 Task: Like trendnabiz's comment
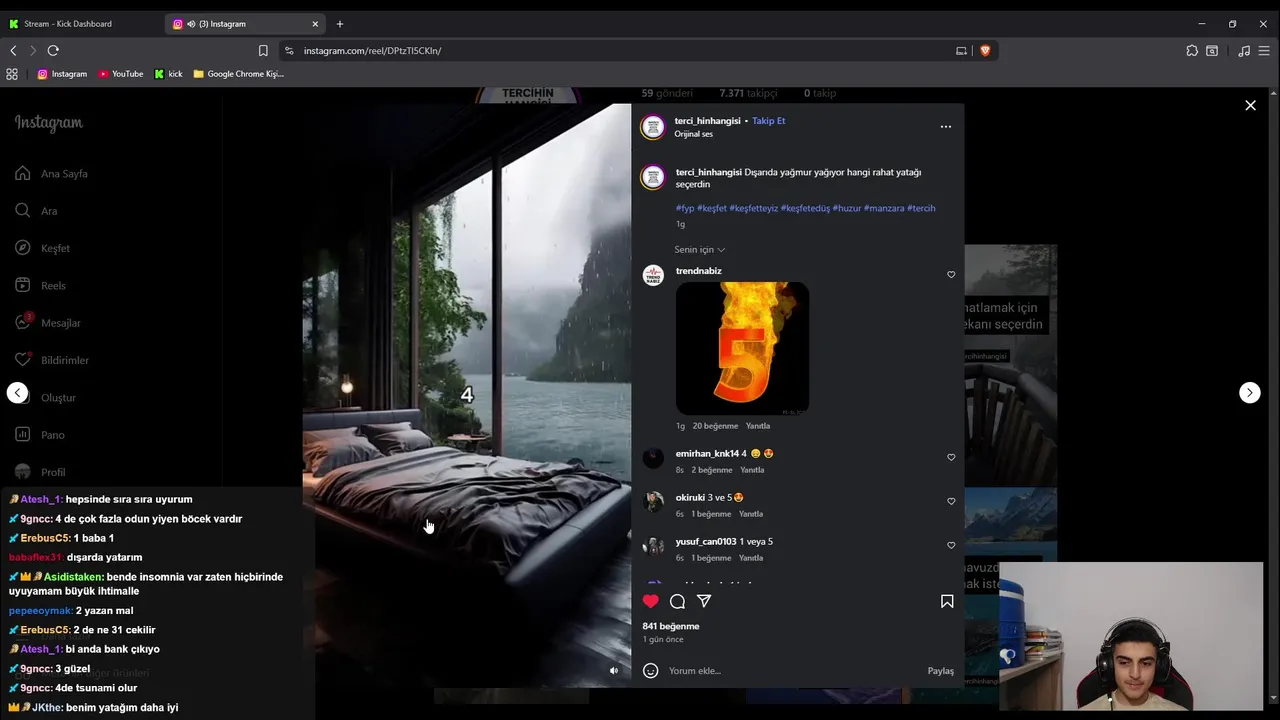coord(951,275)
